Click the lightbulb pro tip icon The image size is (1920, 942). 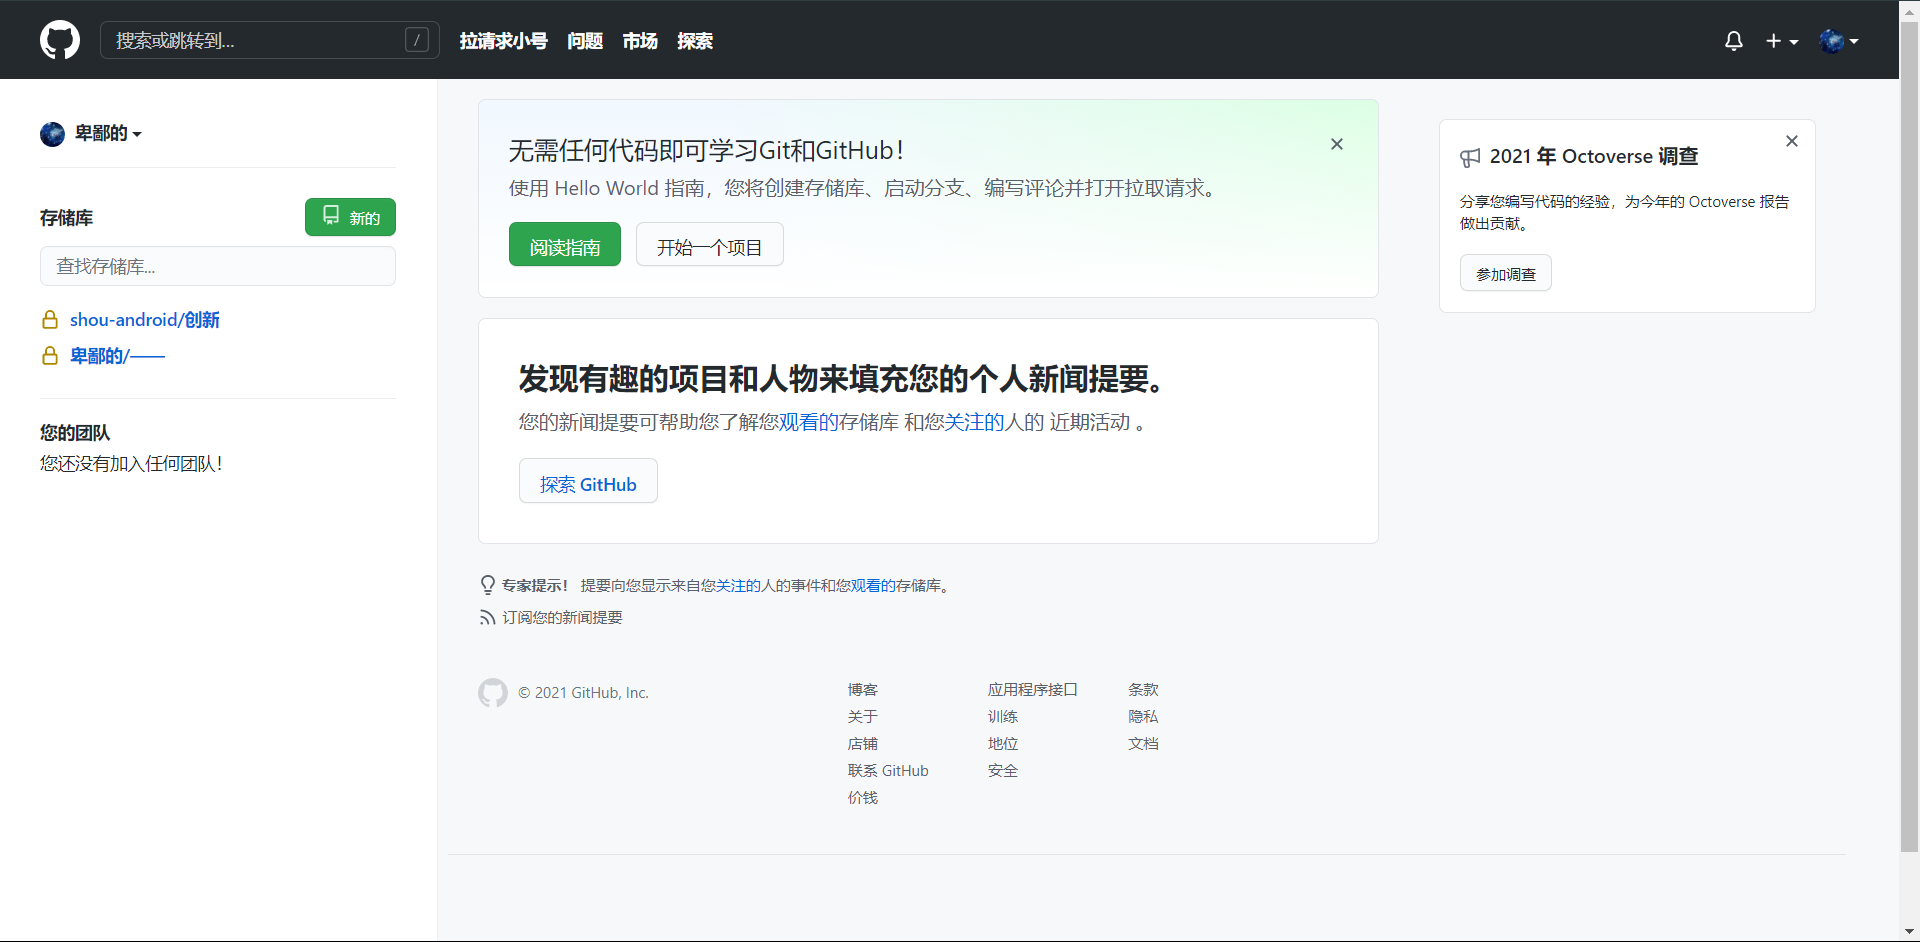[488, 585]
